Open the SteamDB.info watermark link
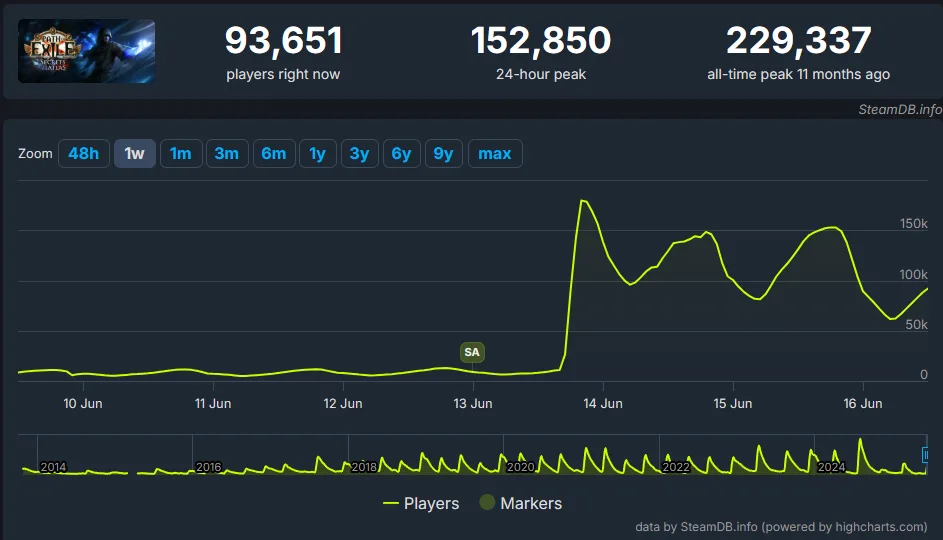 tap(899, 109)
